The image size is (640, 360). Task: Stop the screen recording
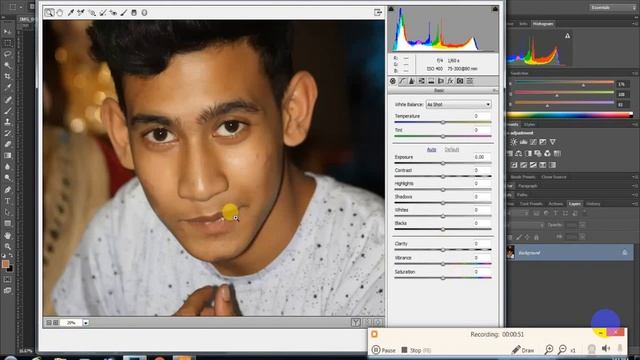pos(416,350)
